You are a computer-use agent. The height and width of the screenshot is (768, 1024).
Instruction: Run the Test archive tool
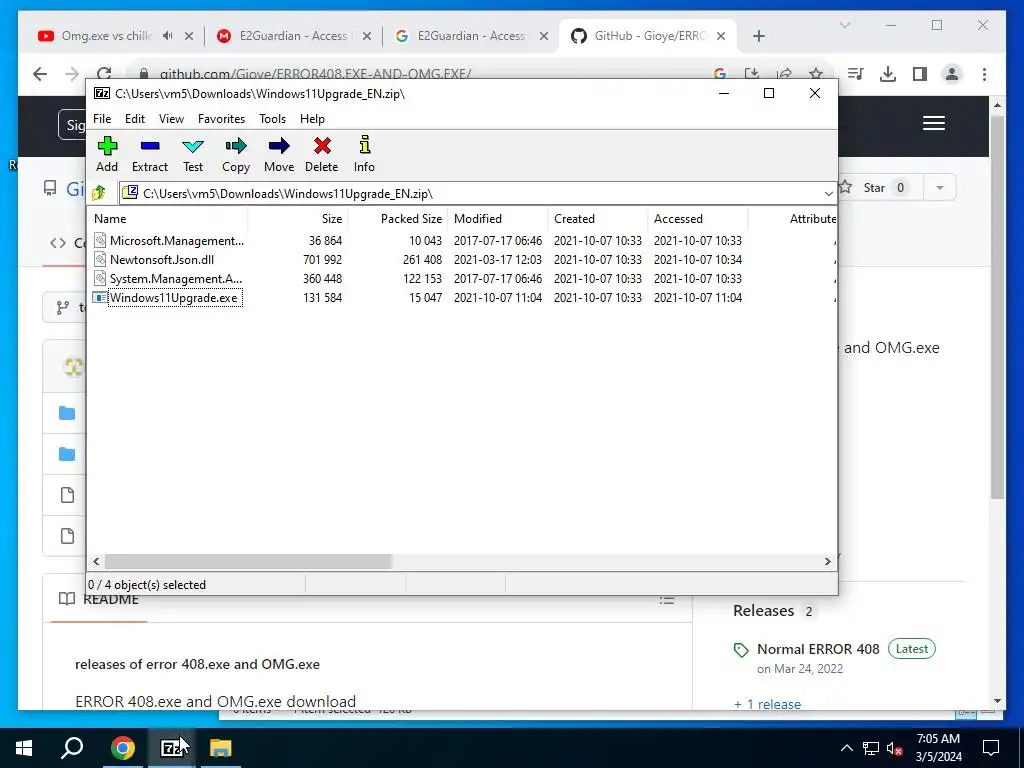coord(193,155)
